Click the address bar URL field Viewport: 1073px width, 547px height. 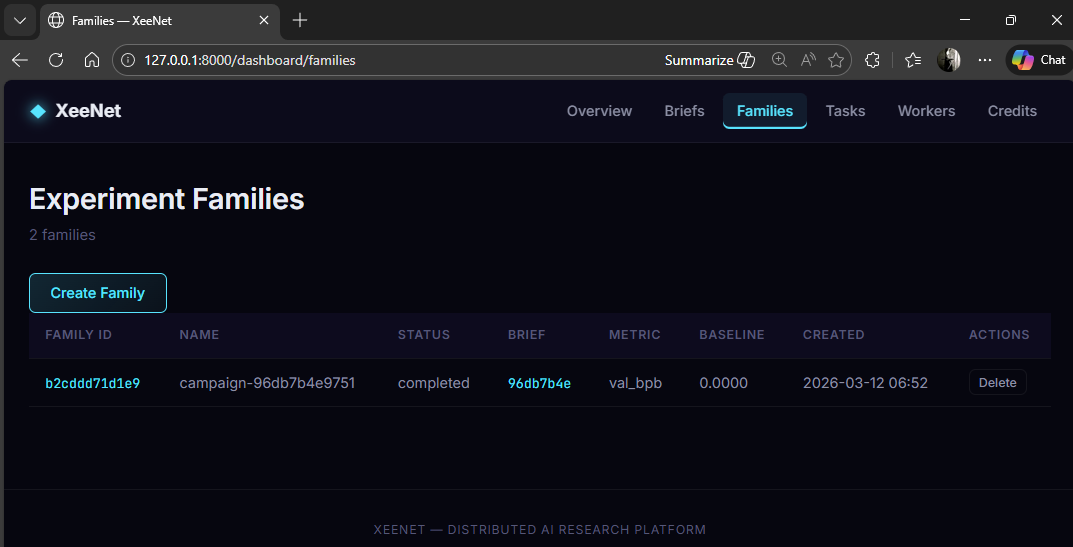(400, 60)
